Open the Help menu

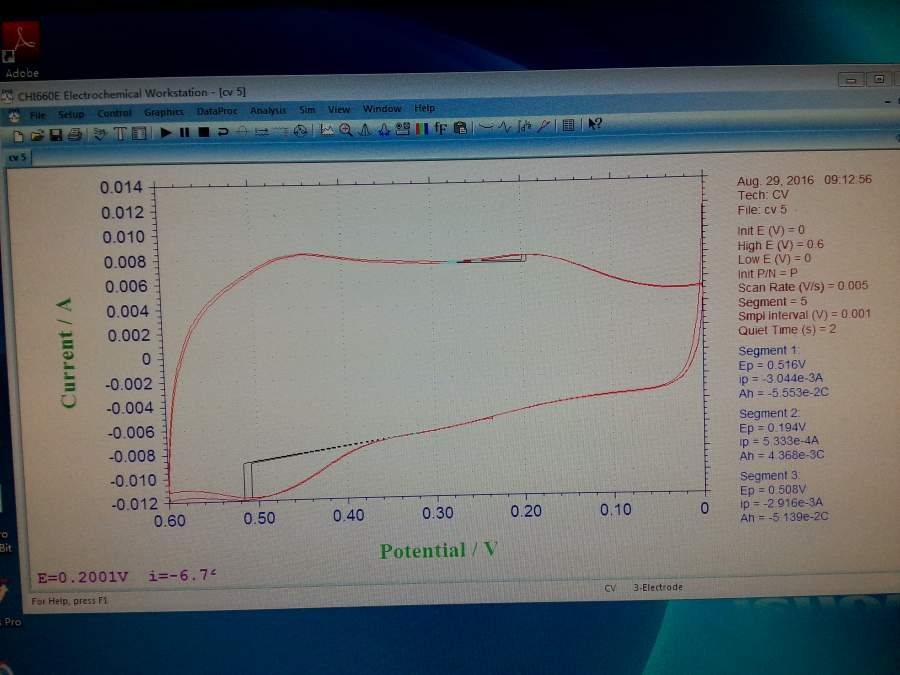[425, 107]
